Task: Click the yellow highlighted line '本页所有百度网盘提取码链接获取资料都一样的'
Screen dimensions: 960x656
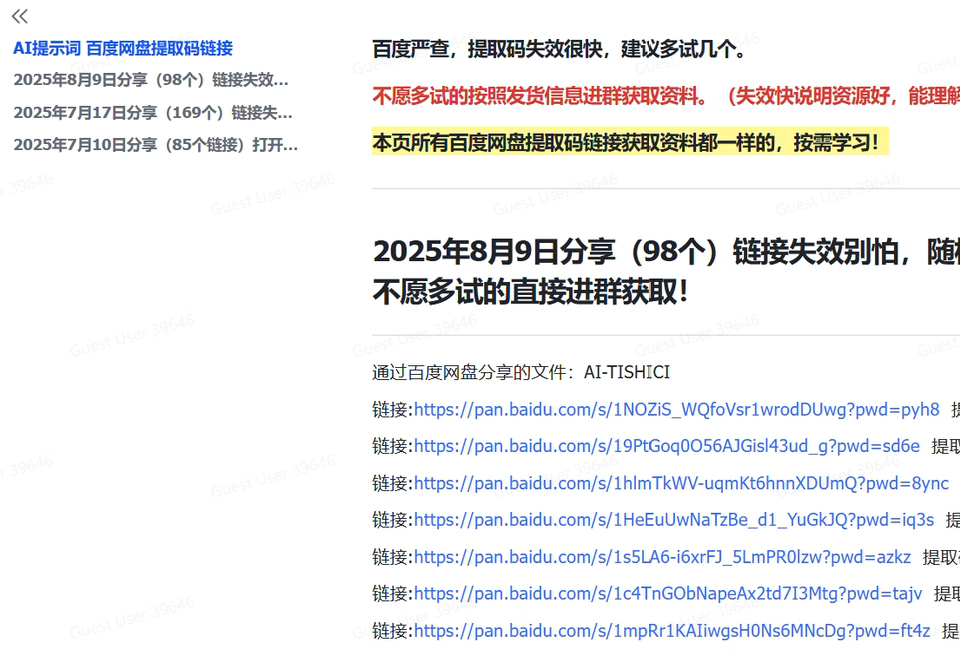Action: (x=630, y=143)
